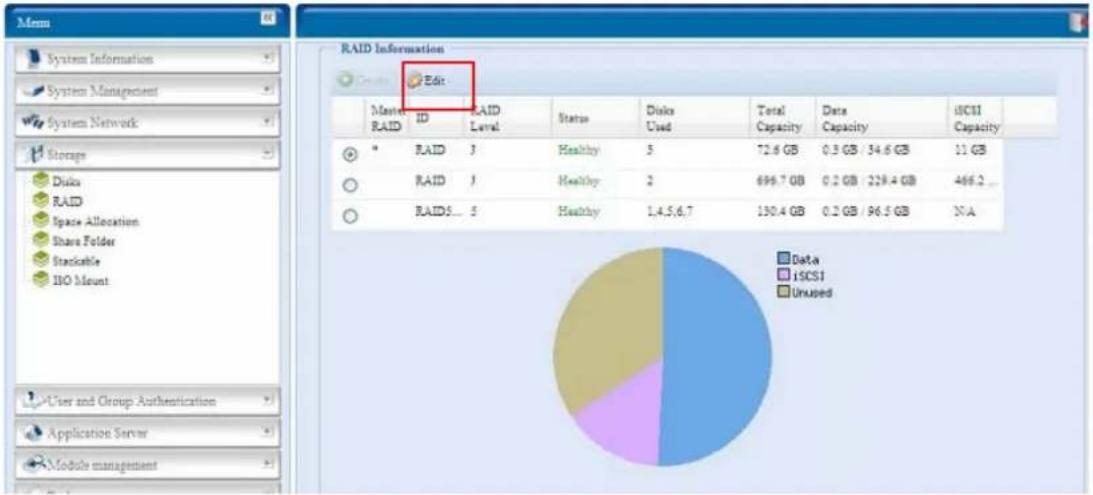Click the green icon beside Disks

coord(39,181)
